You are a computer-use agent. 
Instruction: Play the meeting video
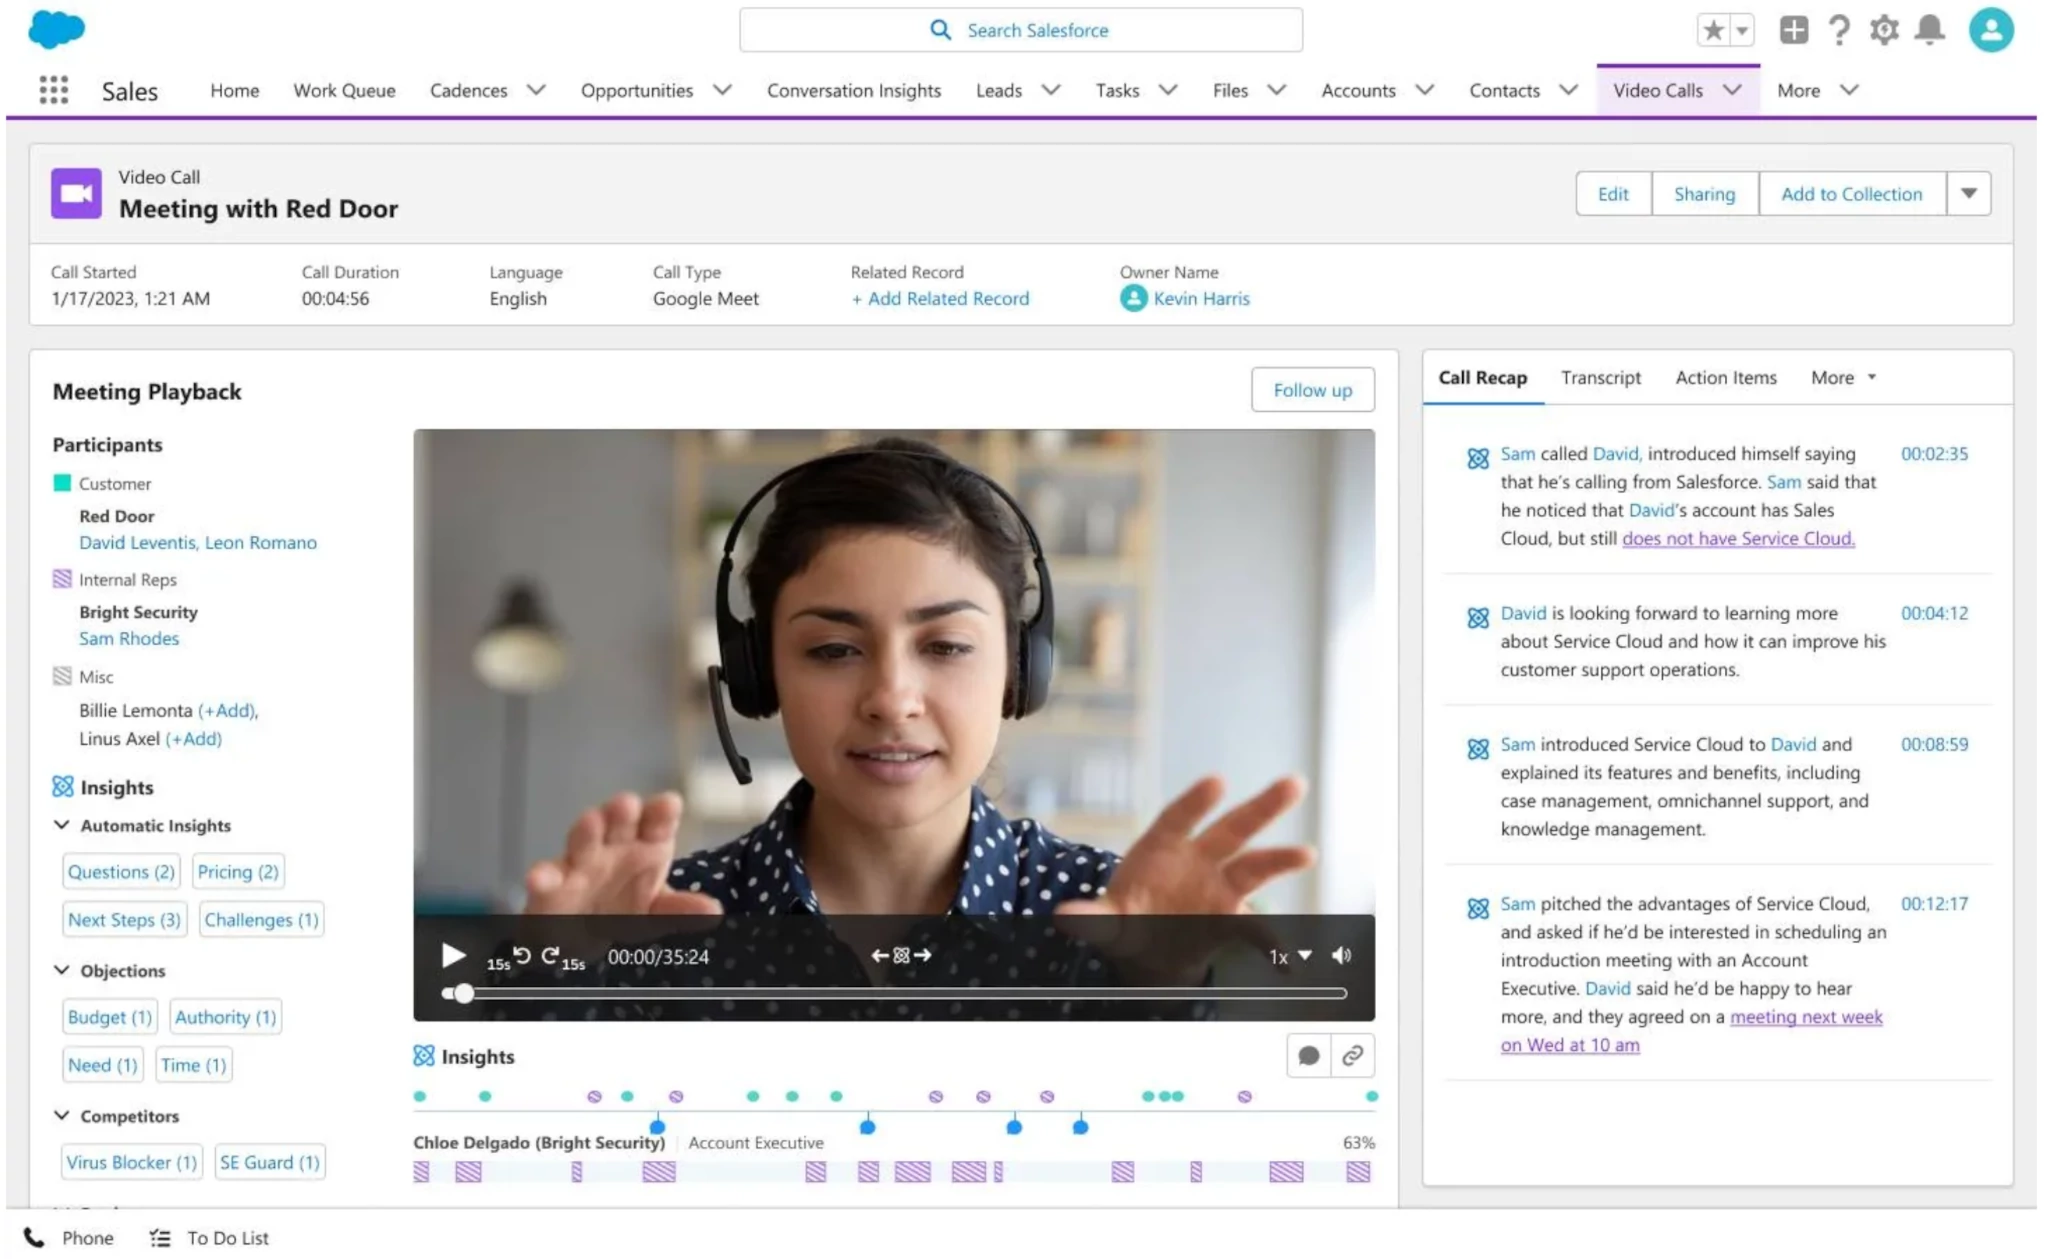pyautogui.click(x=453, y=955)
